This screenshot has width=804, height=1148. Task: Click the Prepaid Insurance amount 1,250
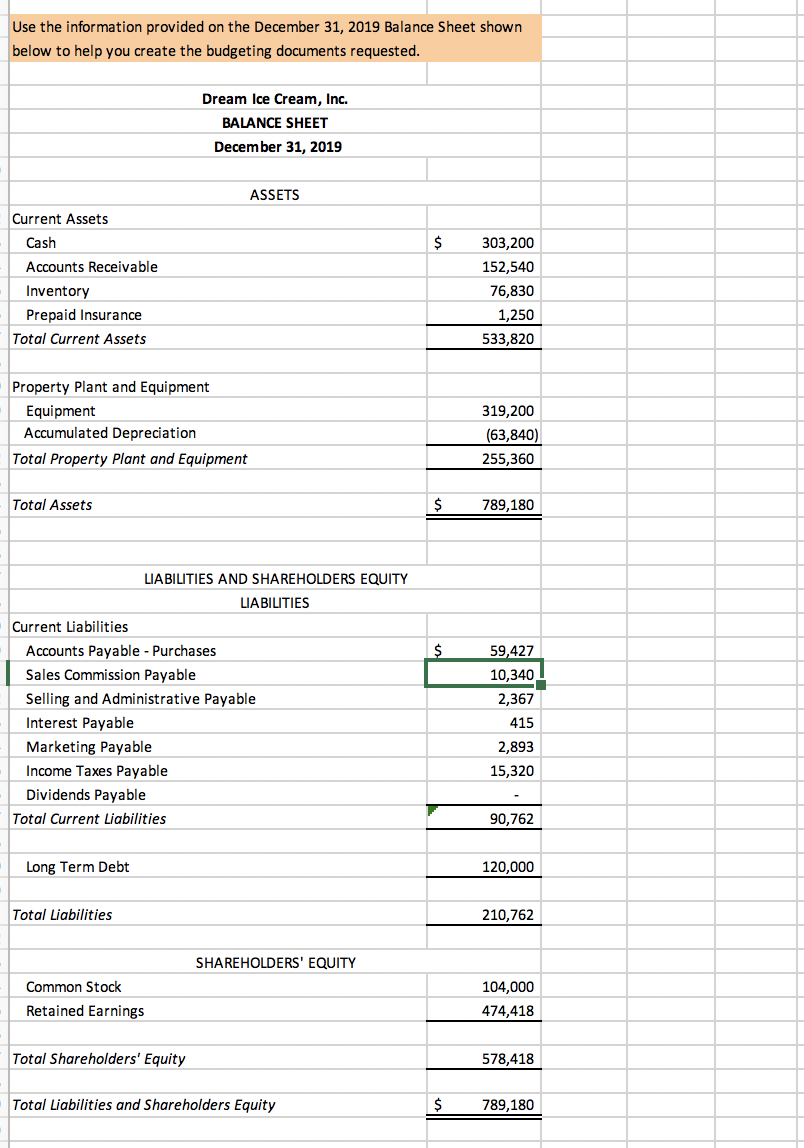(x=515, y=314)
